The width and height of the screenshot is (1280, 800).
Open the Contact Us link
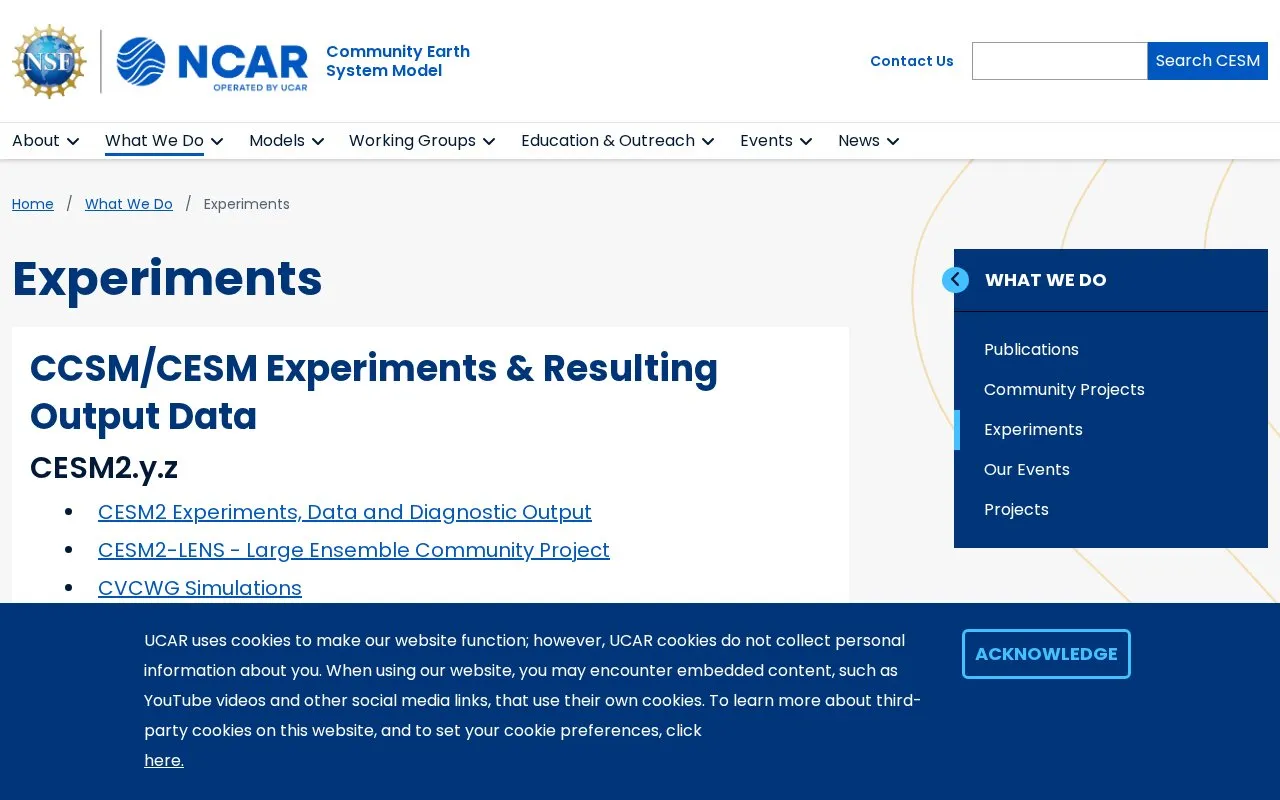pyautogui.click(x=912, y=61)
